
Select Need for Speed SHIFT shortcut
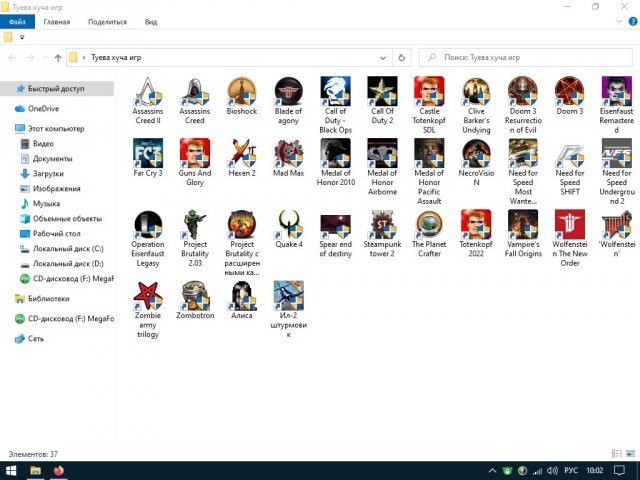pos(570,167)
